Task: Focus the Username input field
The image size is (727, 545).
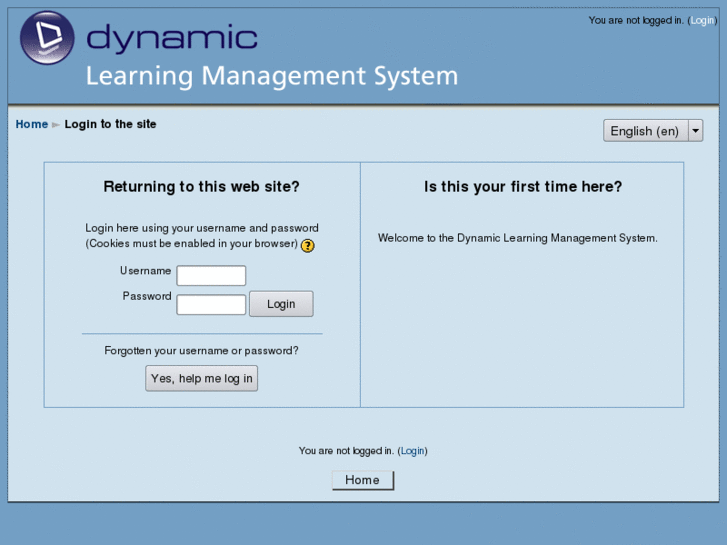Action: (x=211, y=276)
